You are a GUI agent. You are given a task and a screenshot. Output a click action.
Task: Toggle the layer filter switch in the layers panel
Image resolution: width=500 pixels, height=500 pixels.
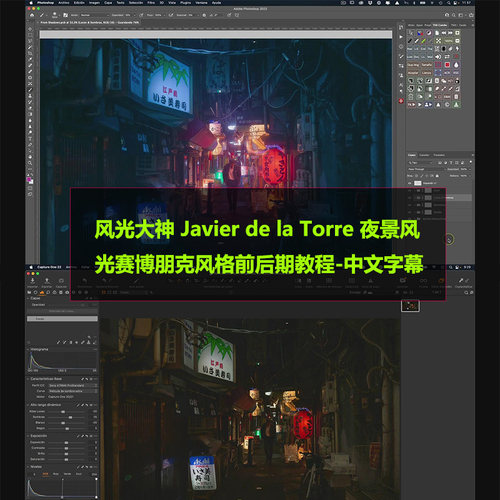coord(471,162)
